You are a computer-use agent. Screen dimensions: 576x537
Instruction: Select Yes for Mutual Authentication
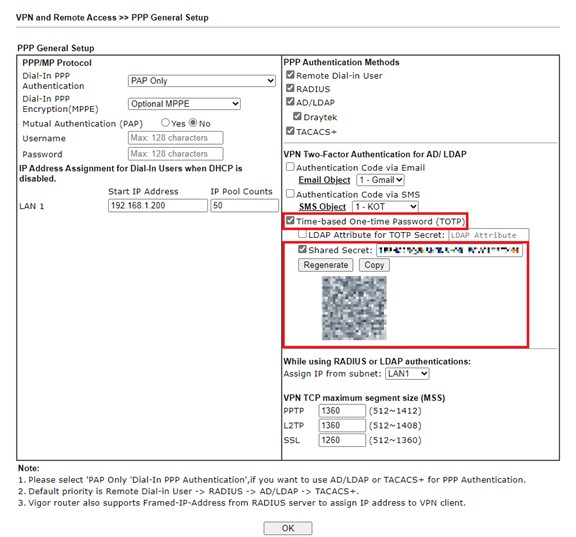[x=165, y=123]
